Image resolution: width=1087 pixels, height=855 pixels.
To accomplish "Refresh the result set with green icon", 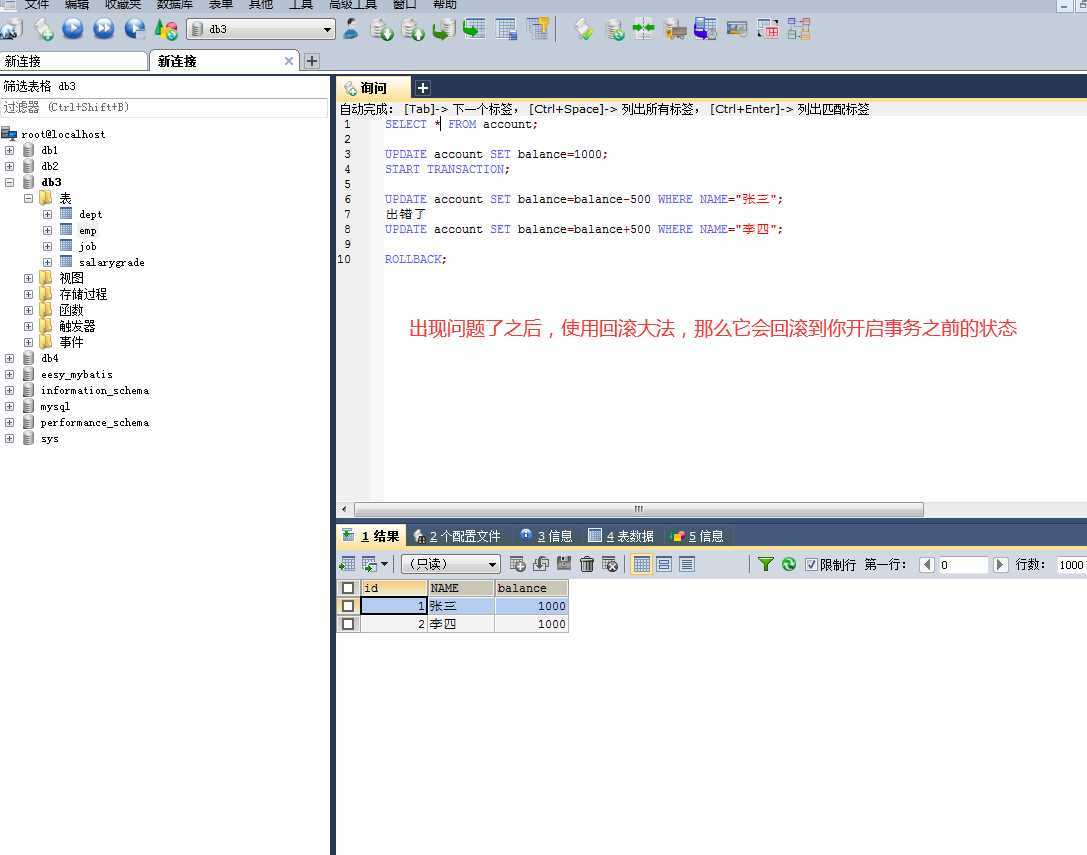I will coord(789,564).
